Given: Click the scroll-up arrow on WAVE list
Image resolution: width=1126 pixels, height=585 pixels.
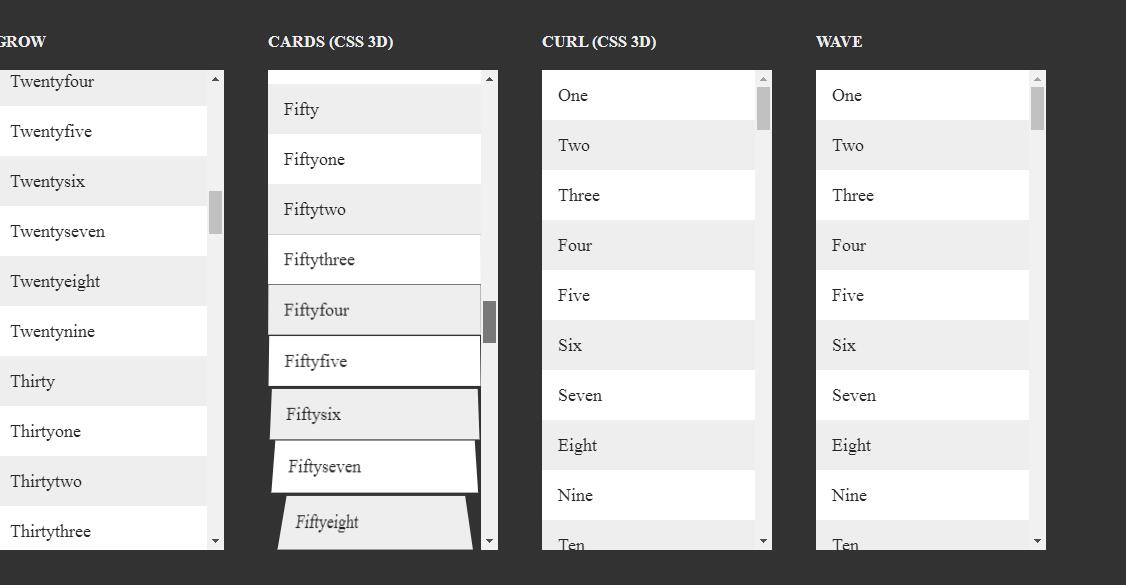Looking at the screenshot, I should coord(1037,78).
